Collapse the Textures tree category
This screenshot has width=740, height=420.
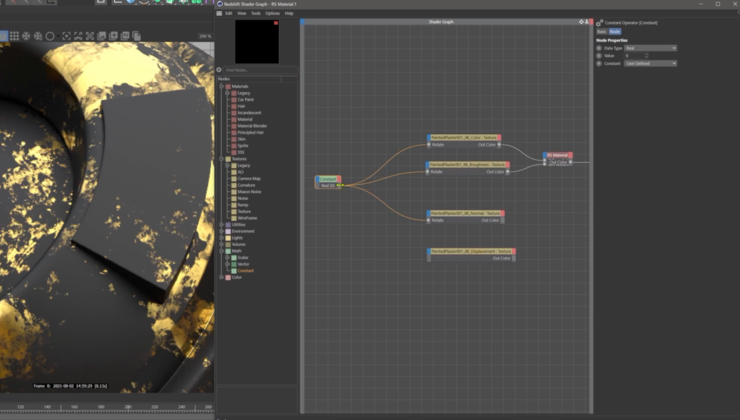click(221, 159)
